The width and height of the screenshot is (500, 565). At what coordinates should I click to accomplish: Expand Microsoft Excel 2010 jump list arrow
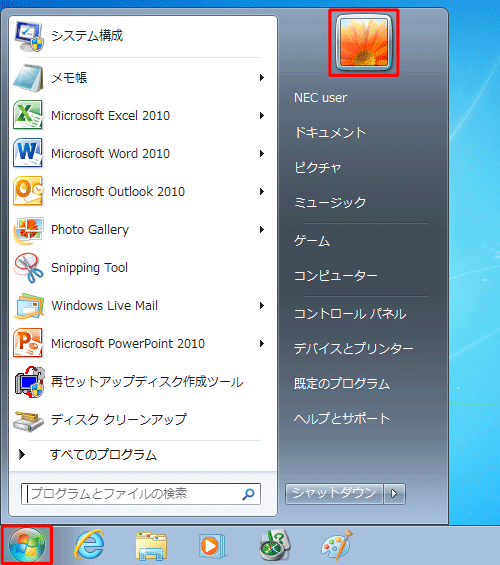262,115
